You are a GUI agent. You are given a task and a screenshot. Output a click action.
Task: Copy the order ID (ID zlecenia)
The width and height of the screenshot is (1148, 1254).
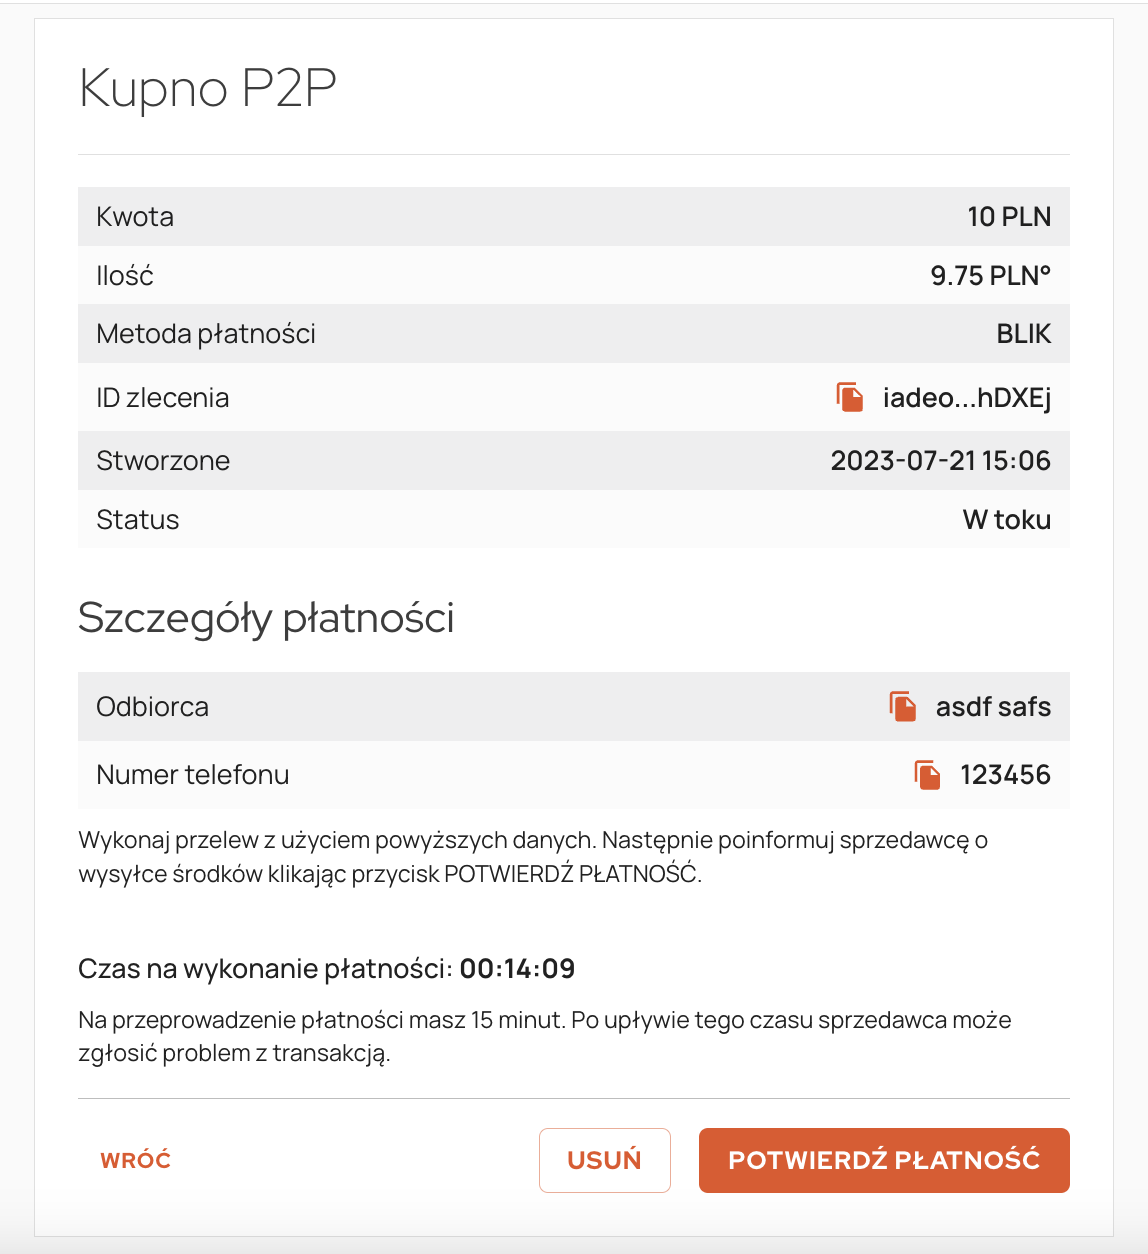point(850,397)
